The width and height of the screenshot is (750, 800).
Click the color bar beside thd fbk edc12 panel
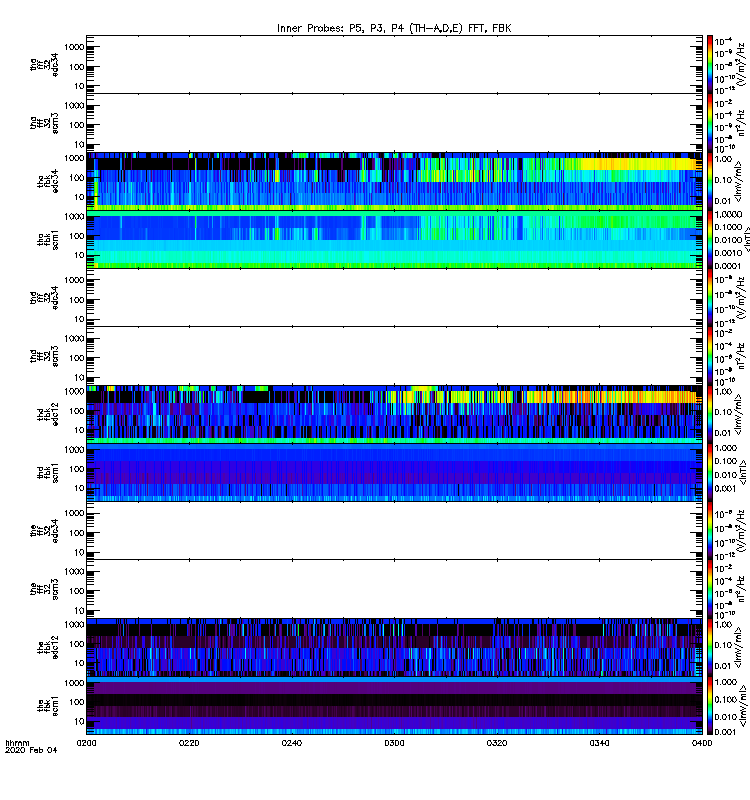(710, 414)
